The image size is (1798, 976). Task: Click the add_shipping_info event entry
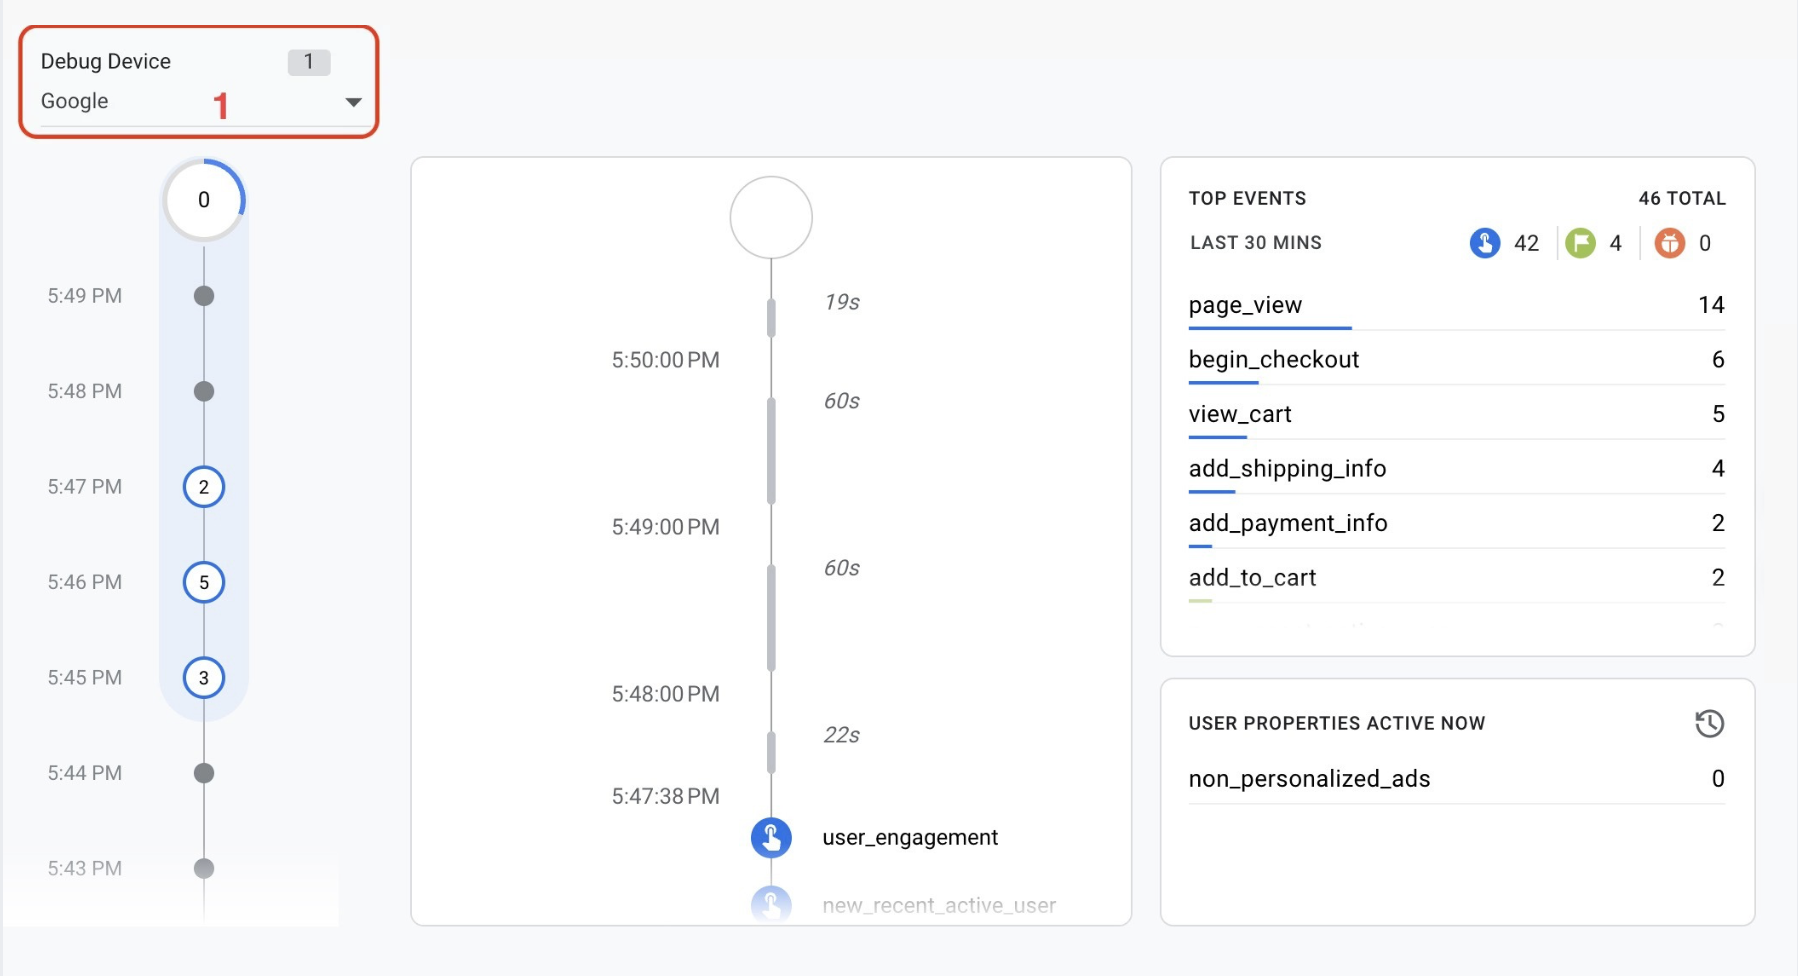point(1287,468)
